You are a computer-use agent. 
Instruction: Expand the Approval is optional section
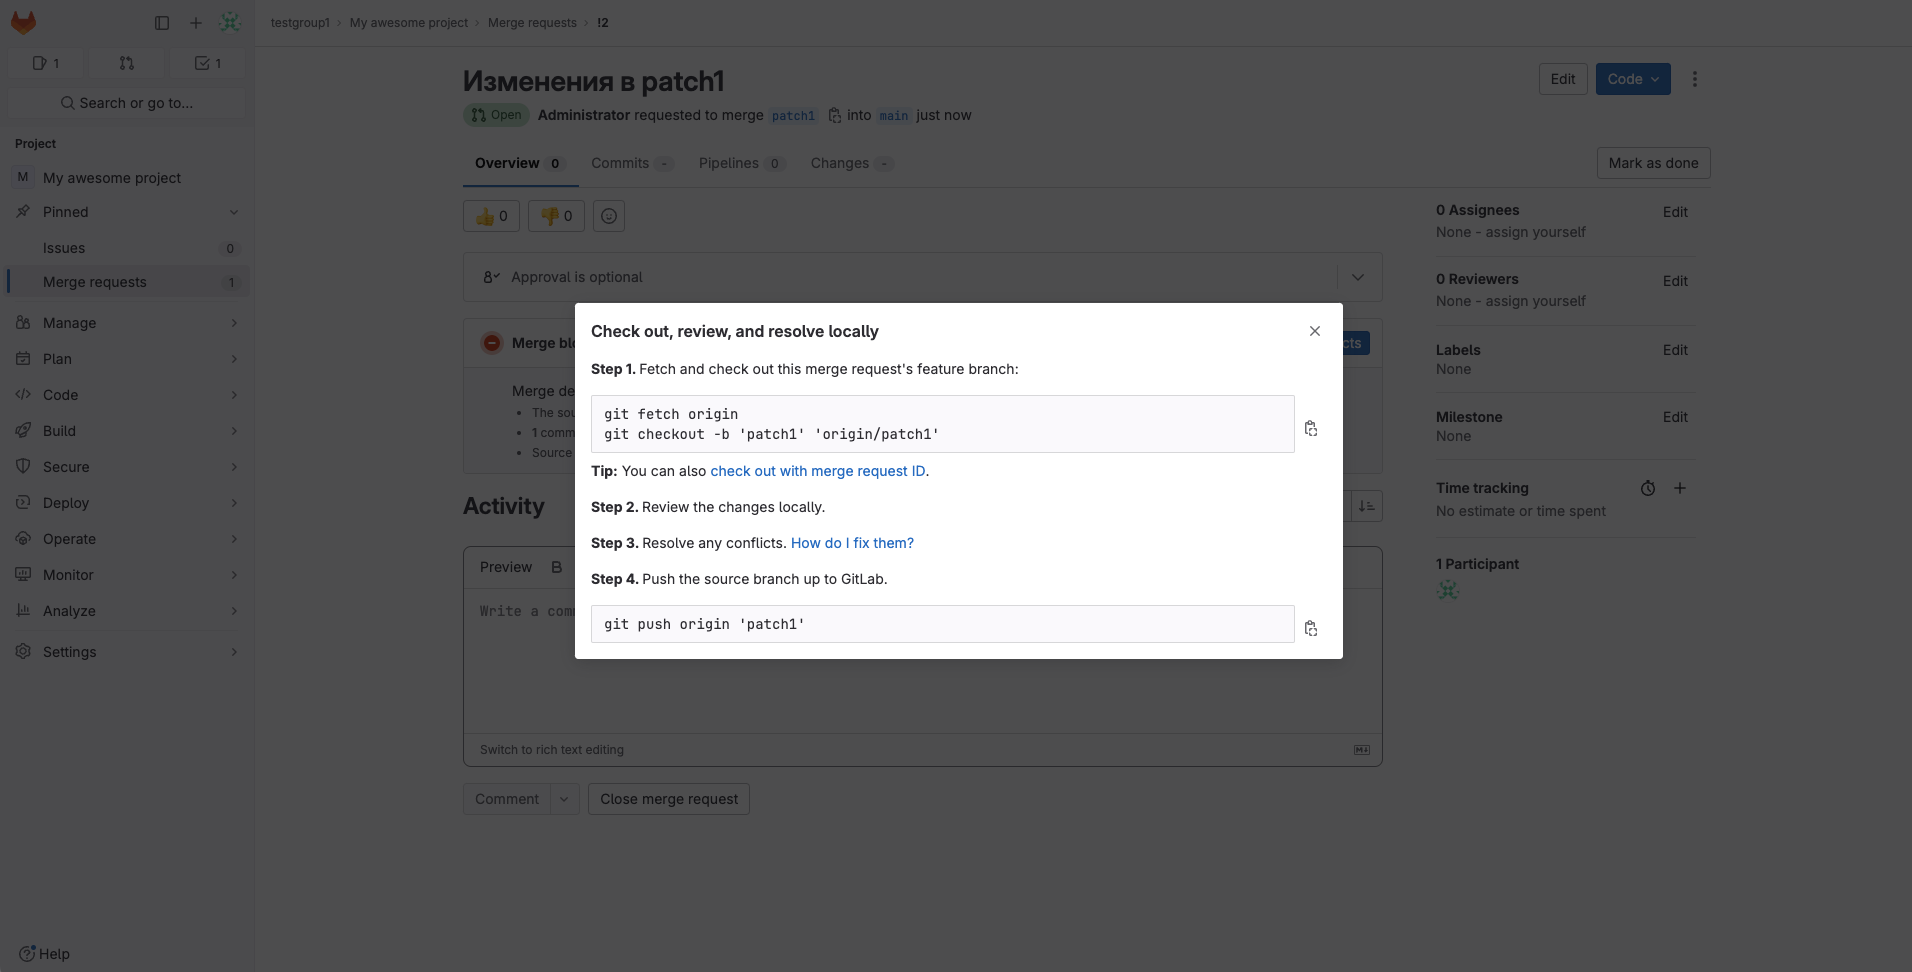click(1357, 277)
